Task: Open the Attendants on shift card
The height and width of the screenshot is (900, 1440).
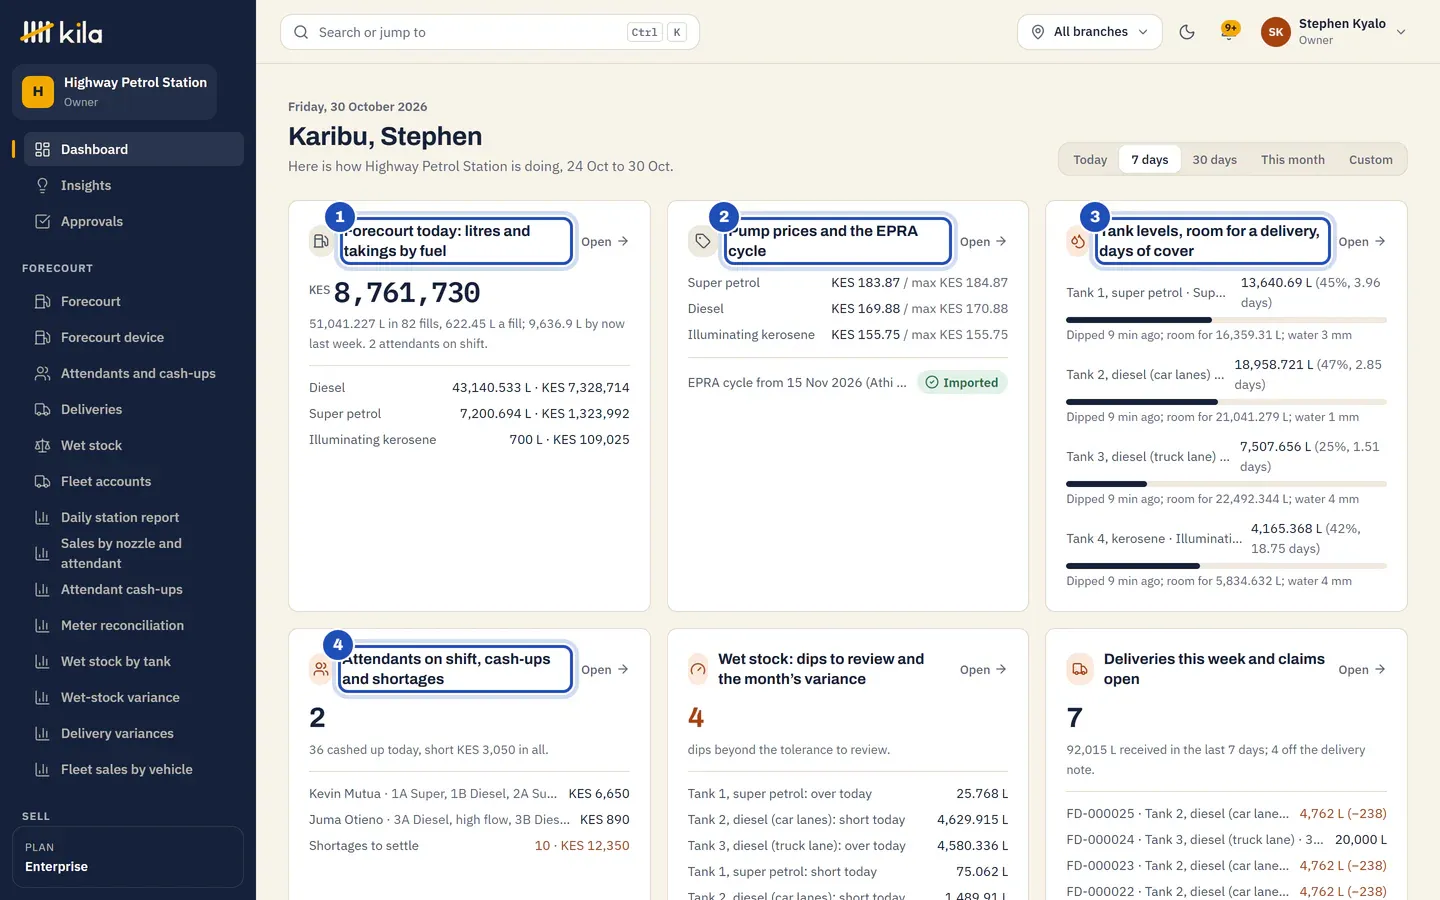Action: click(605, 669)
